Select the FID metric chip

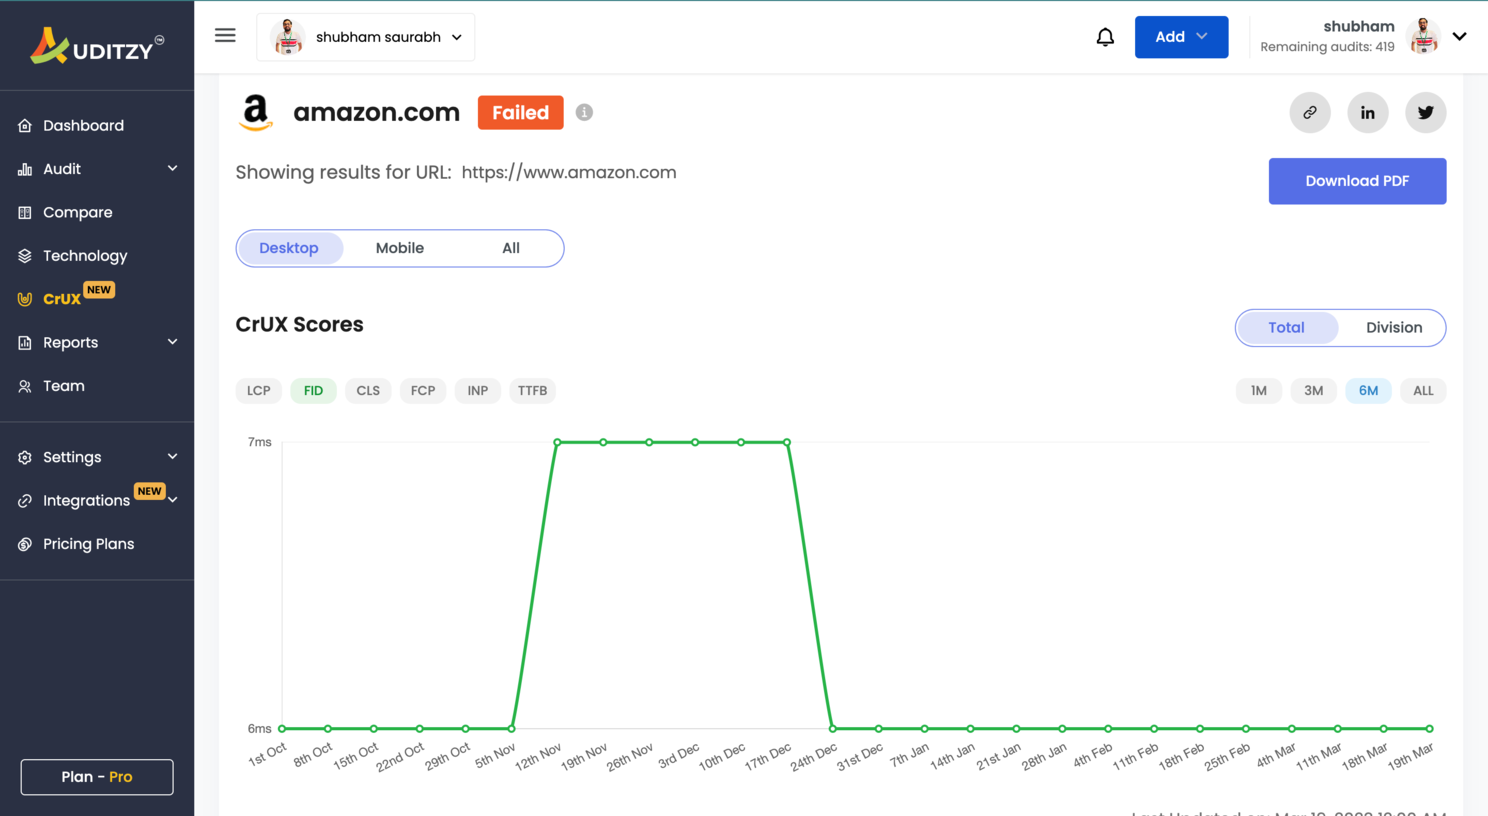click(x=314, y=391)
